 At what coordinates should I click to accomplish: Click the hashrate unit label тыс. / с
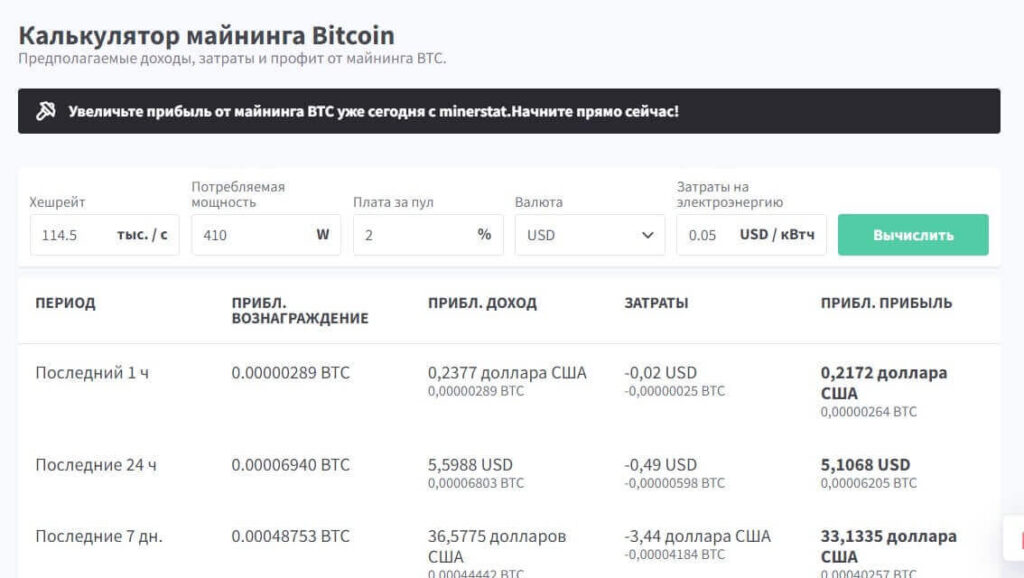[x=142, y=236]
